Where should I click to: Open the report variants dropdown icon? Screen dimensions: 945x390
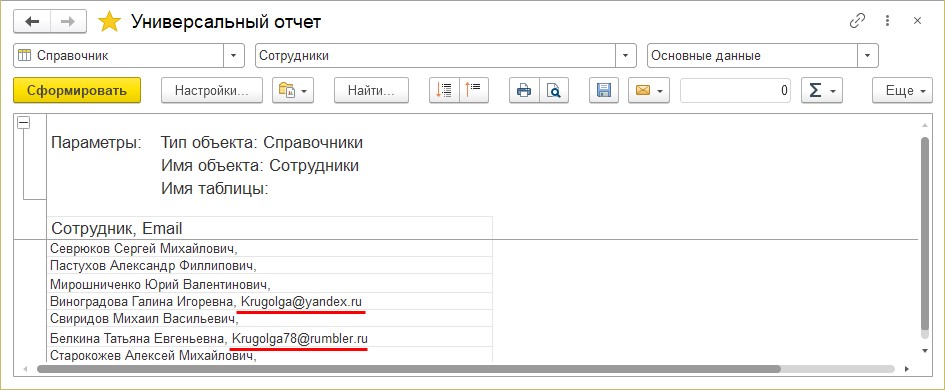coord(293,90)
